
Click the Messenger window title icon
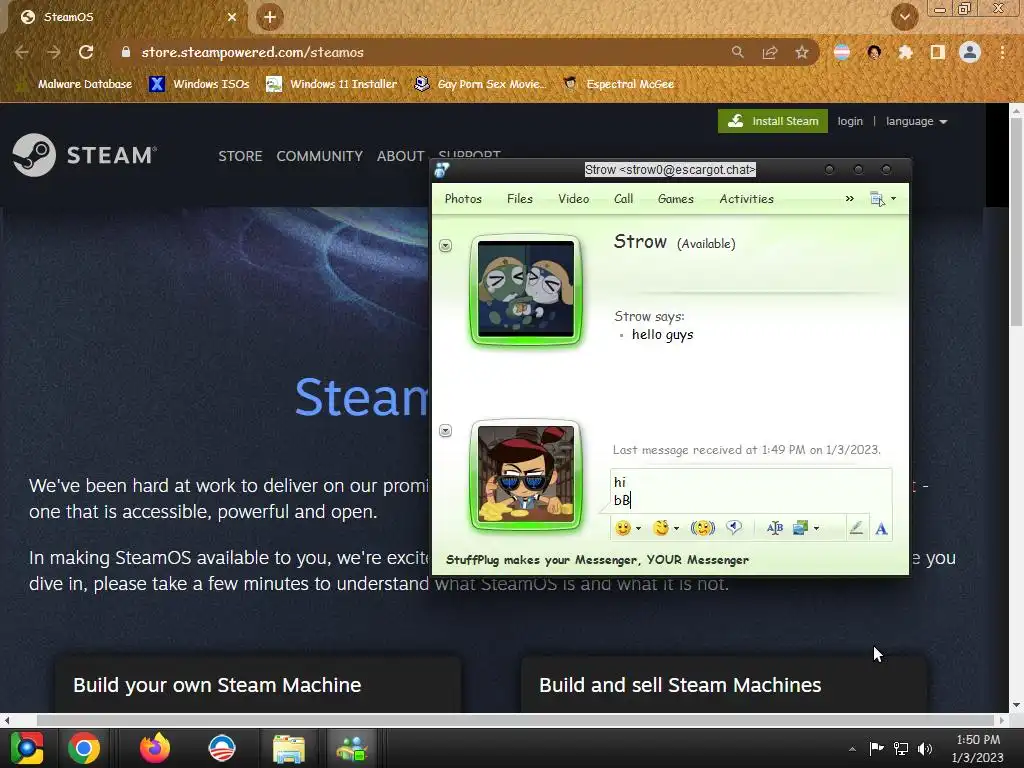pos(442,170)
